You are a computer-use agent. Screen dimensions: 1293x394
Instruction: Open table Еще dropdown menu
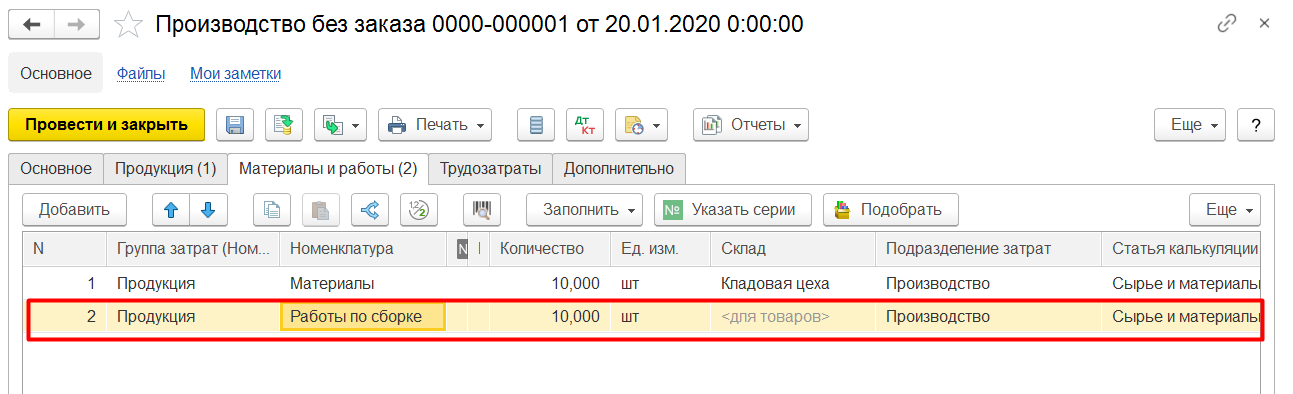coord(1224,210)
